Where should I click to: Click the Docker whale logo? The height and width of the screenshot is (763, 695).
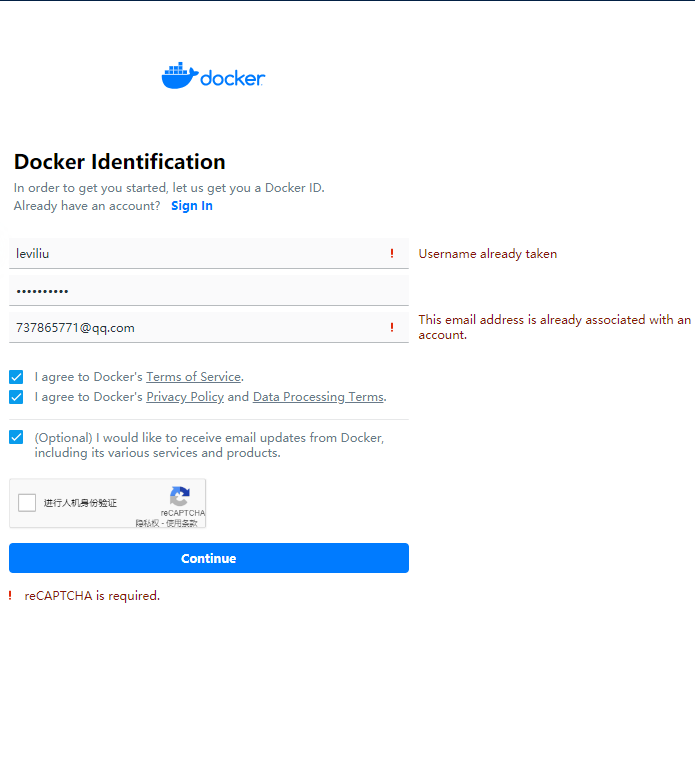179,76
